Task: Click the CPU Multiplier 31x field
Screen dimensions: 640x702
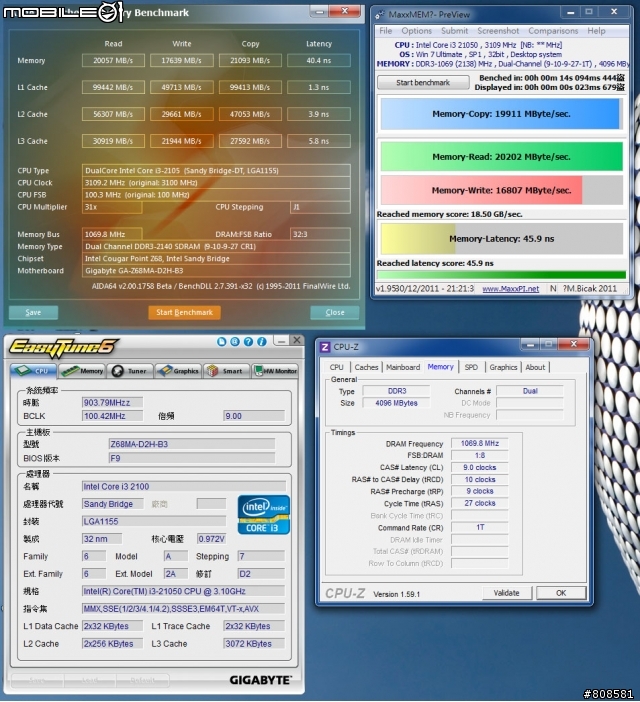Action: pos(112,207)
